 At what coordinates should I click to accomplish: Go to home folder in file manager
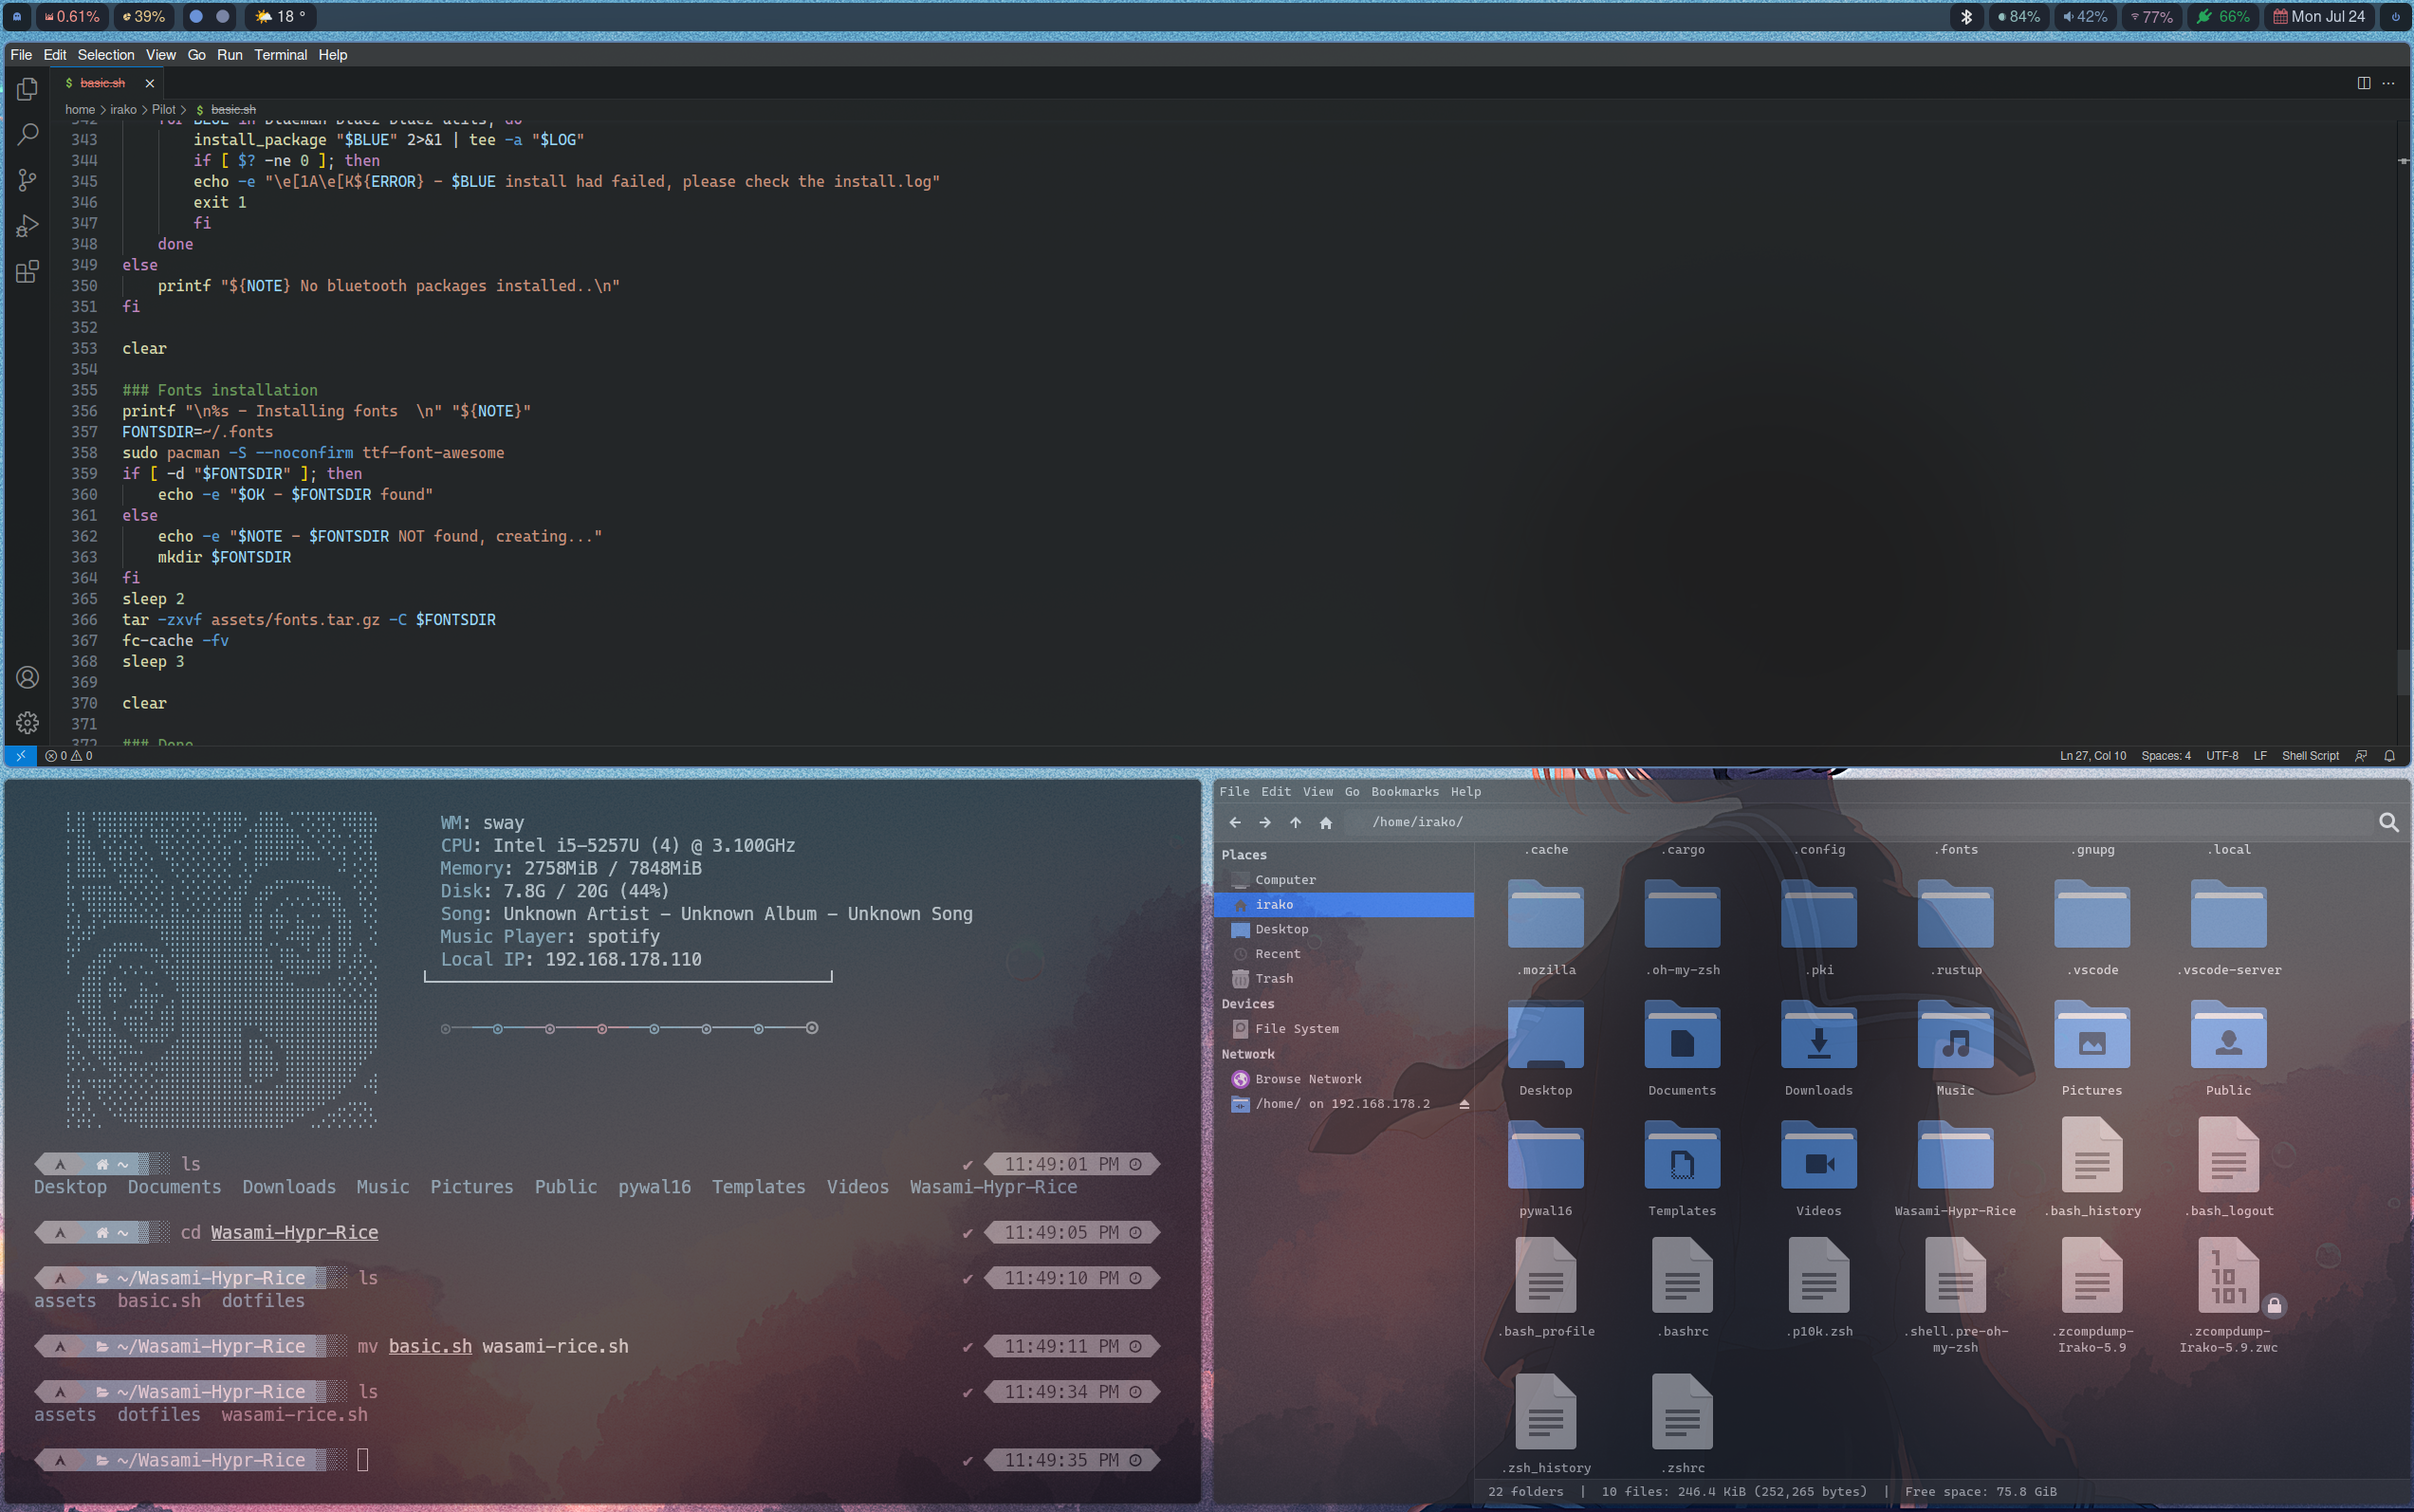[1325, 823]
